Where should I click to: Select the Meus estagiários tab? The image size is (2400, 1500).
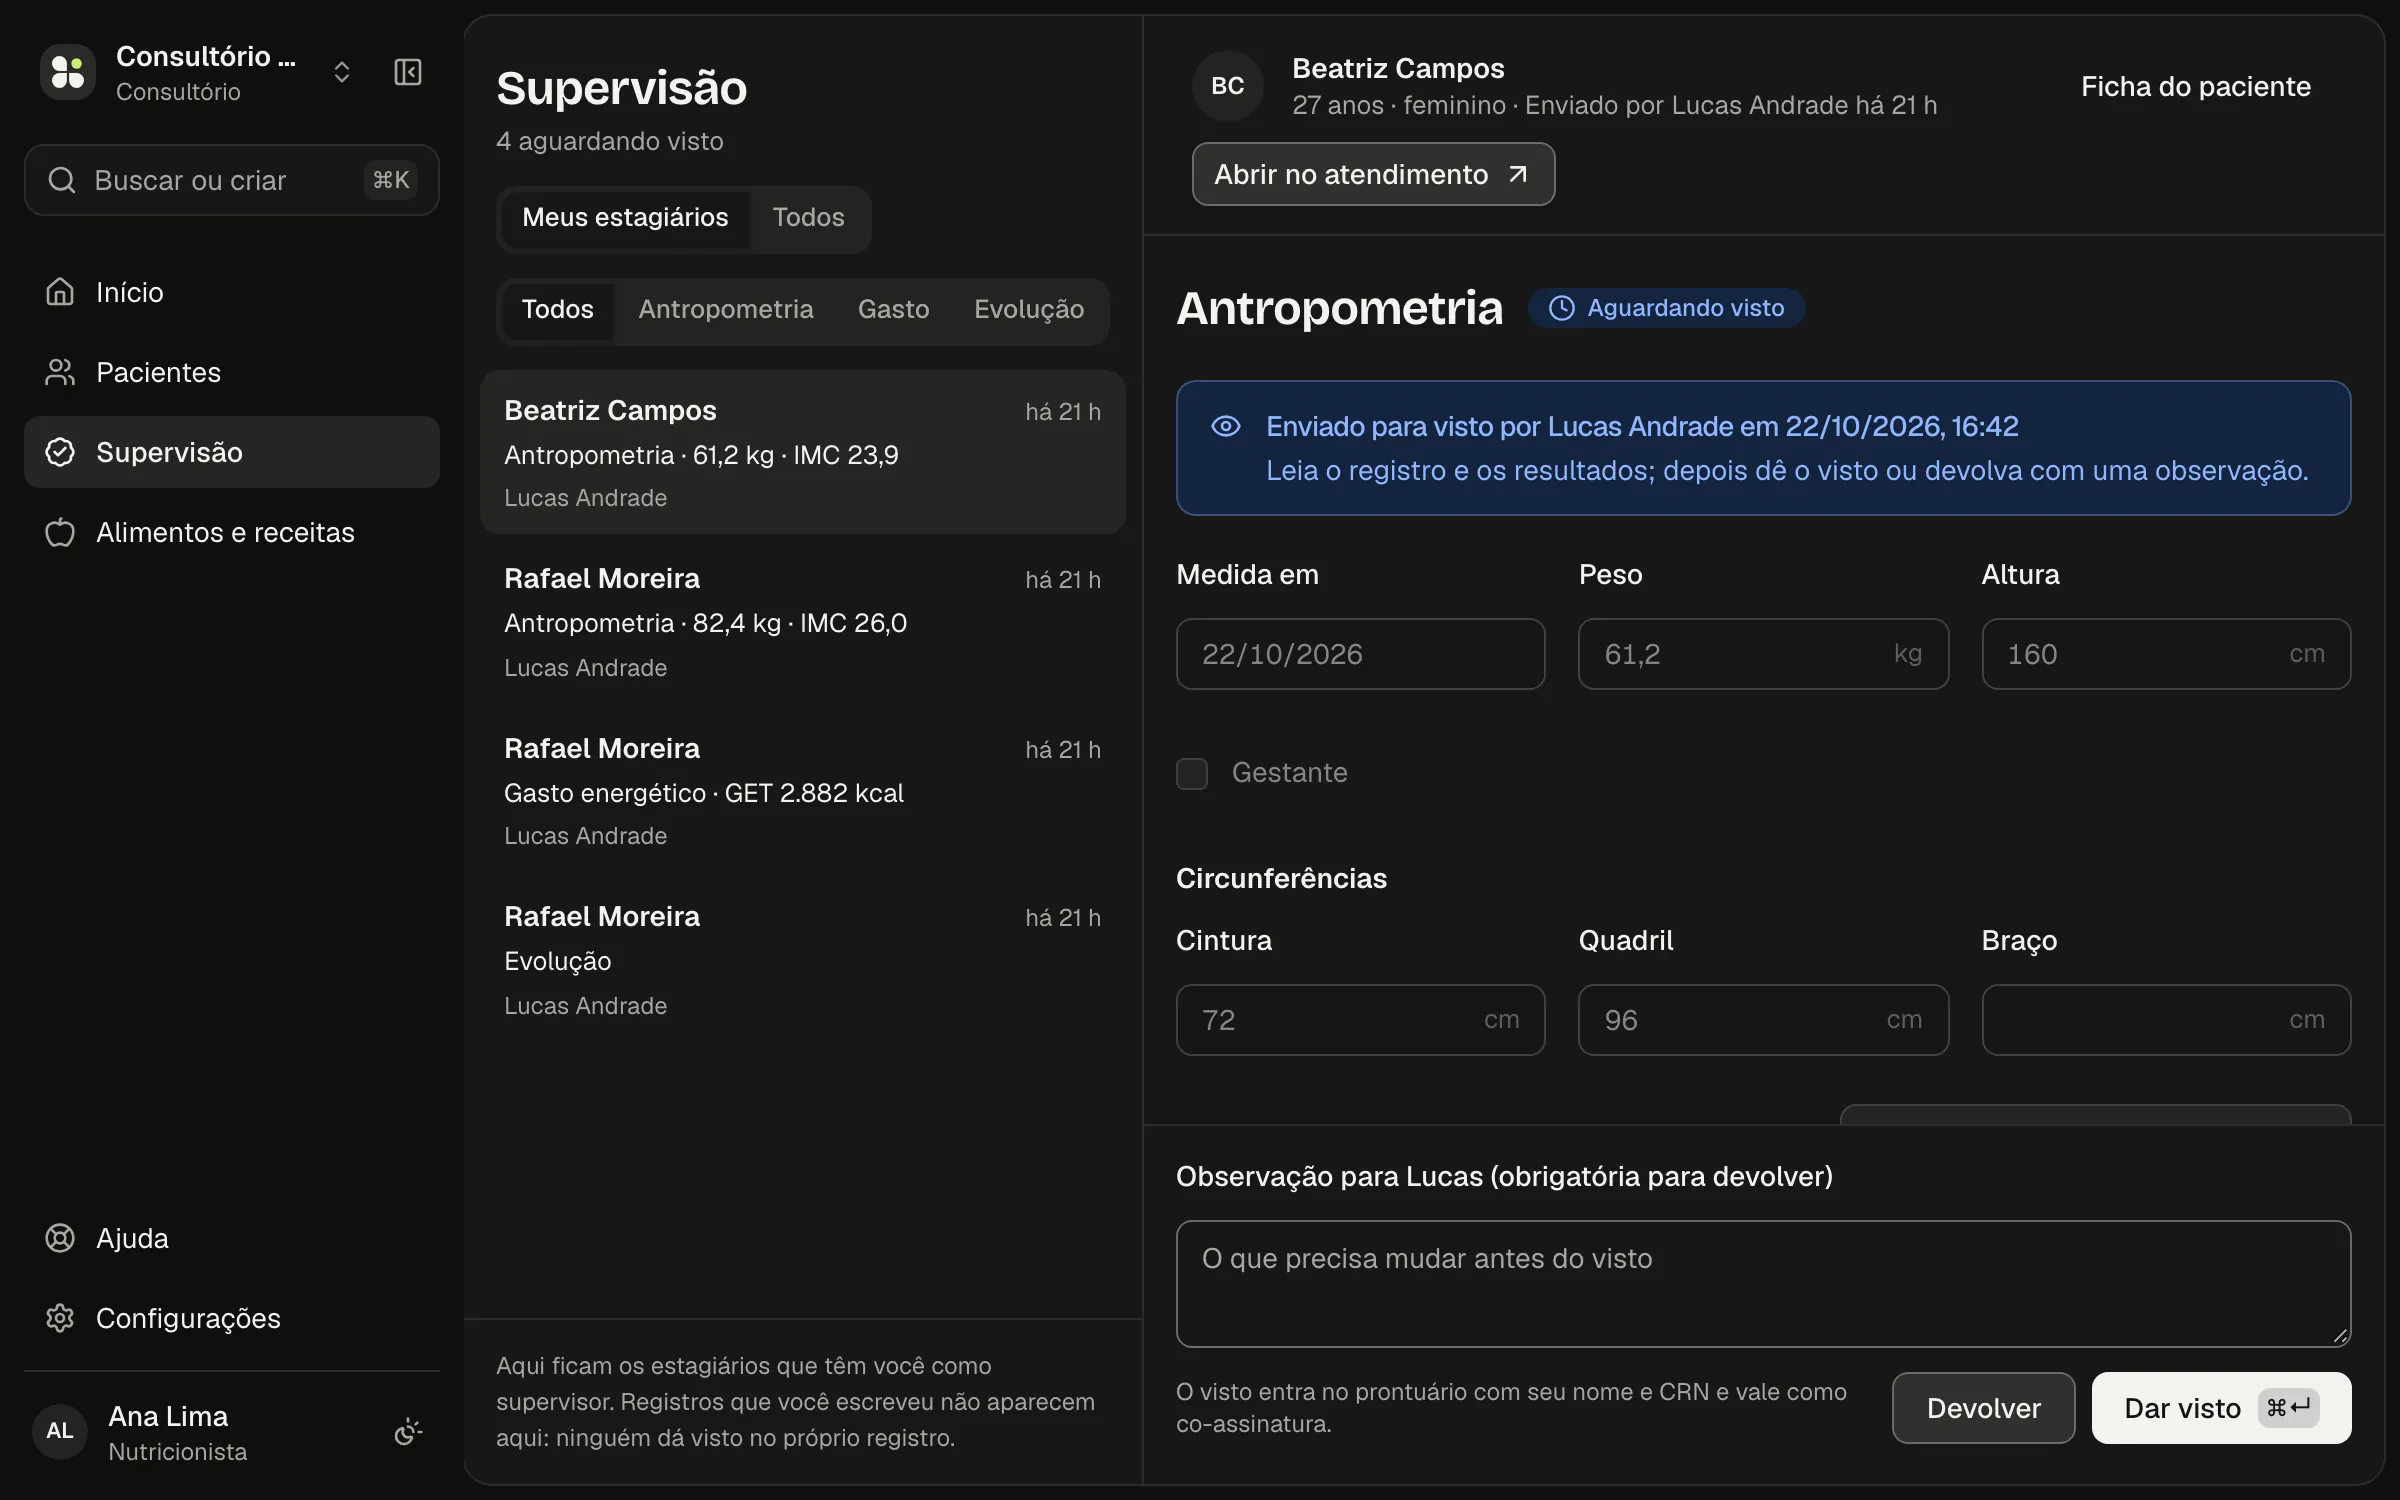[x=625, y=218]
